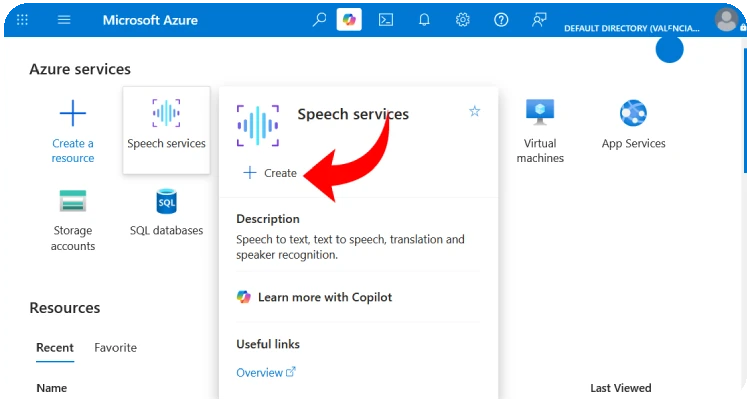Viewport: 750px width, 402px height.
Task: Open the app launcher grid icon
Action: coord(22,20)
